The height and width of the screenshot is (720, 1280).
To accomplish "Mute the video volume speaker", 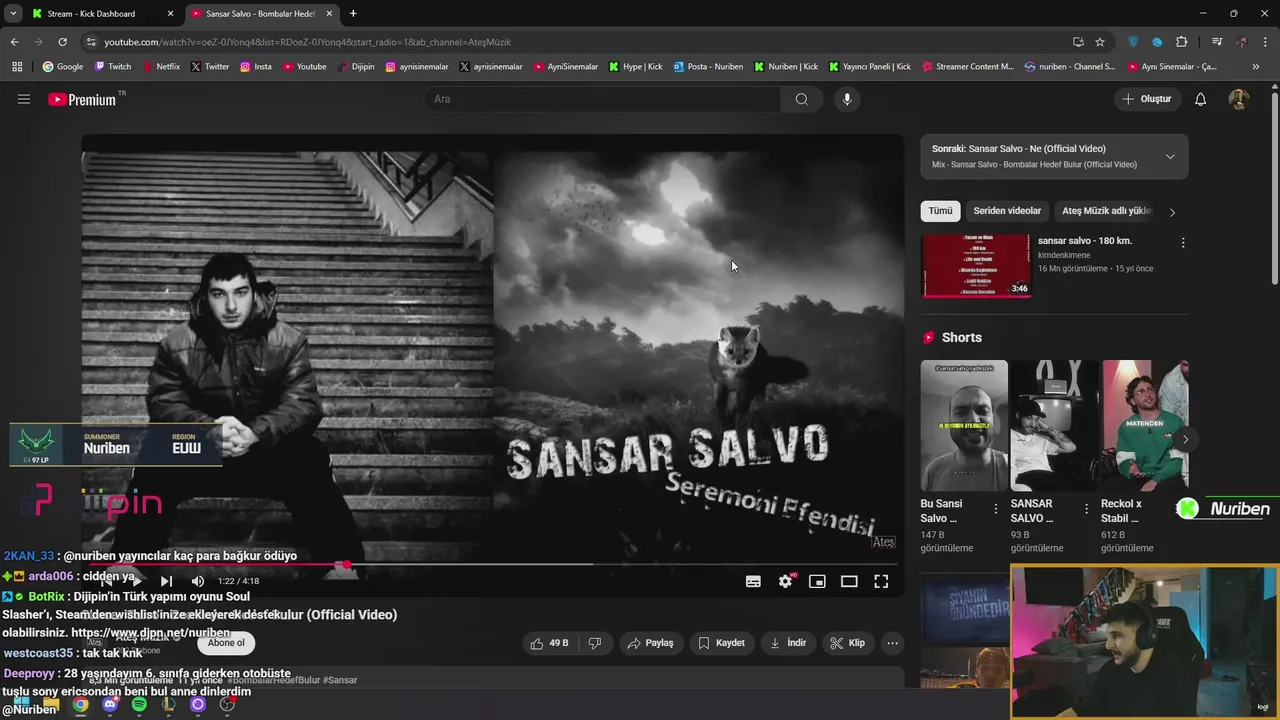I will pyautogui.click(x=198, y=581).
